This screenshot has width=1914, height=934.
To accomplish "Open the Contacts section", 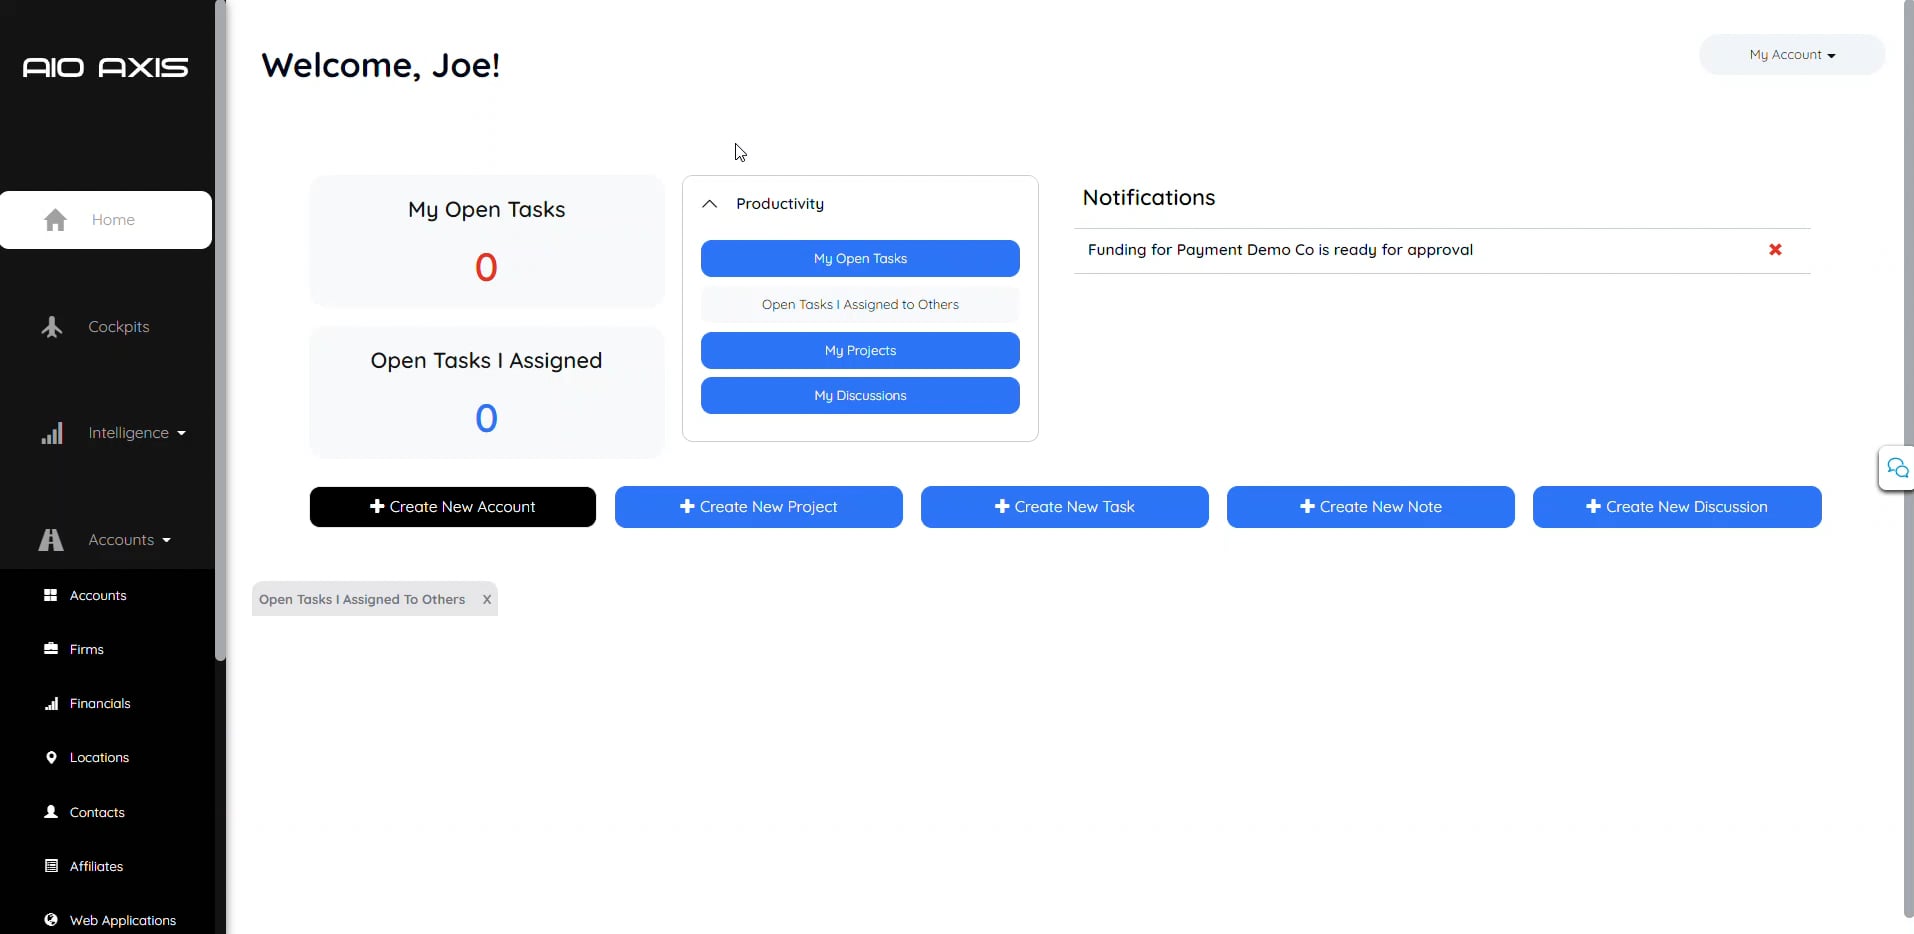I will (96, 812).
